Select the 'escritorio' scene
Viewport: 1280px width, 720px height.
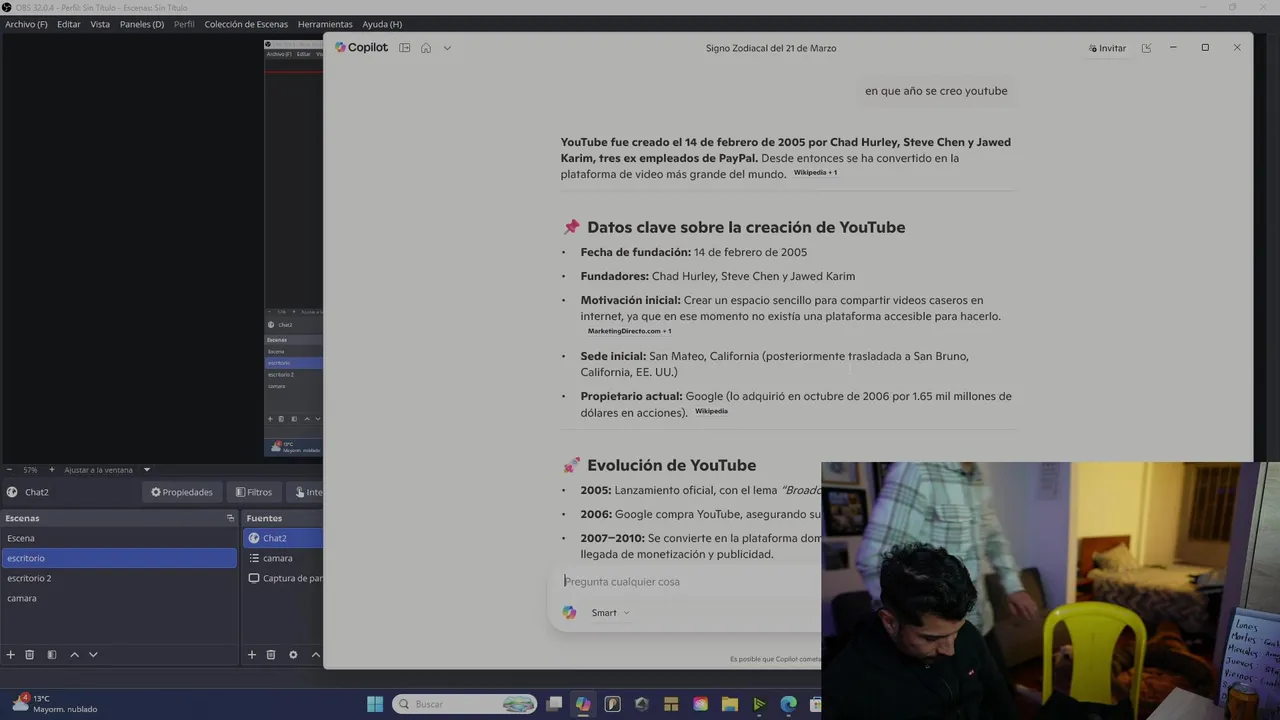119,558
